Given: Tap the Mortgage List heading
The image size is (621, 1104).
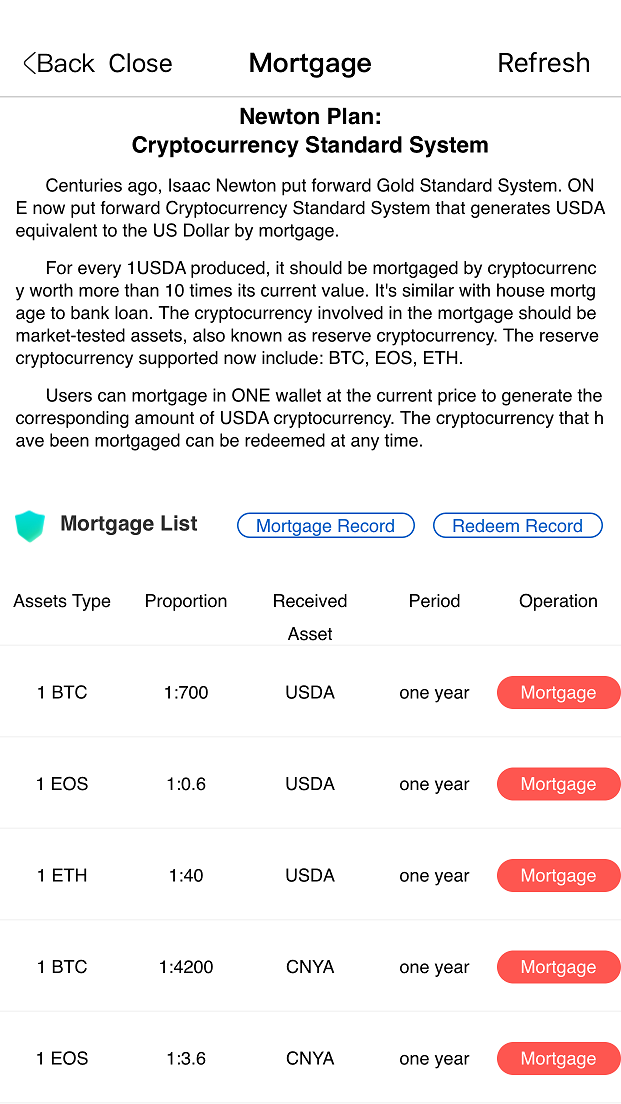Looking at the screenshot, I should click(x=129, y=524).
